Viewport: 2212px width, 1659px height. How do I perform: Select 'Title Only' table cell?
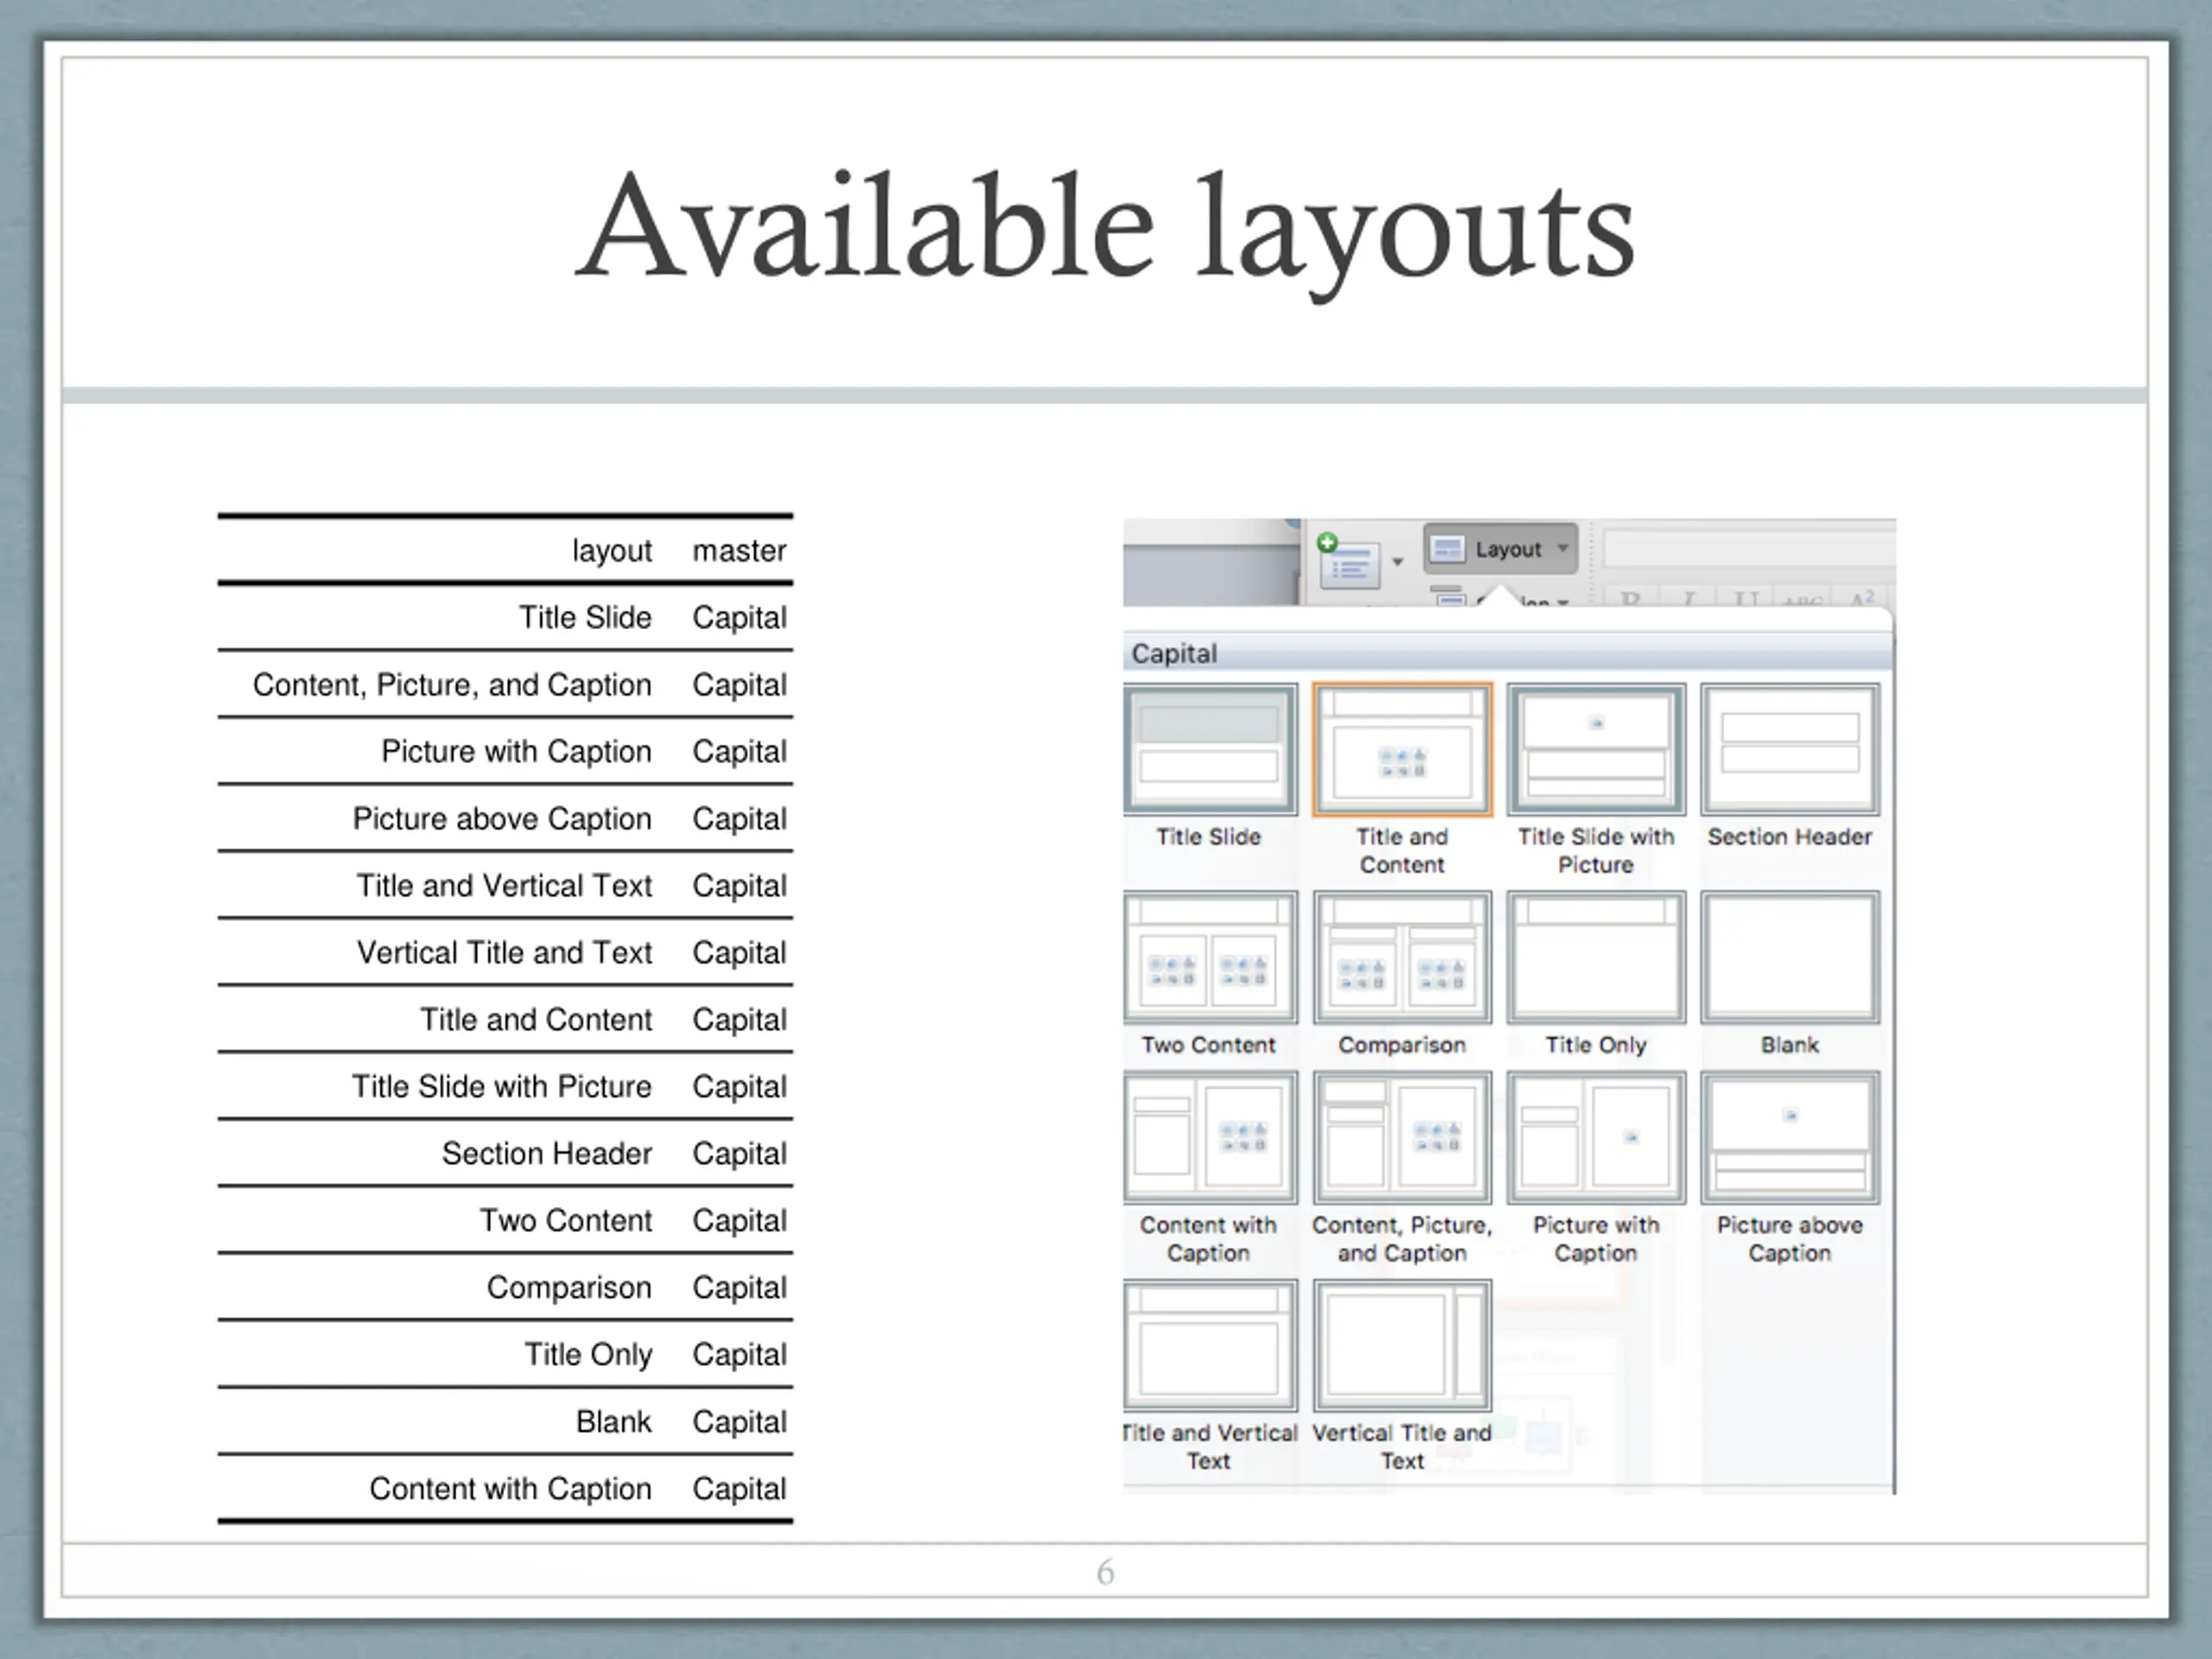click(x=588, y=1354)
